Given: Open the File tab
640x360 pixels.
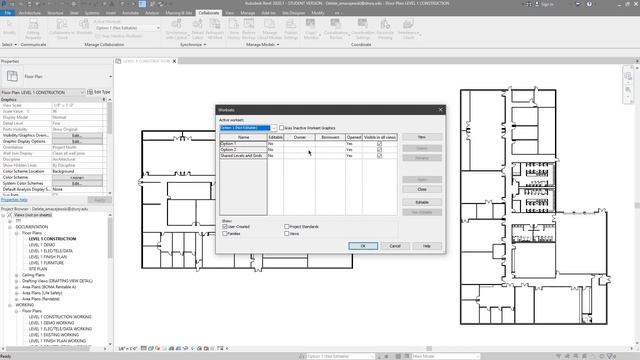Looking at the screenshot, I should pyautogui.click(x=7, y=13).
